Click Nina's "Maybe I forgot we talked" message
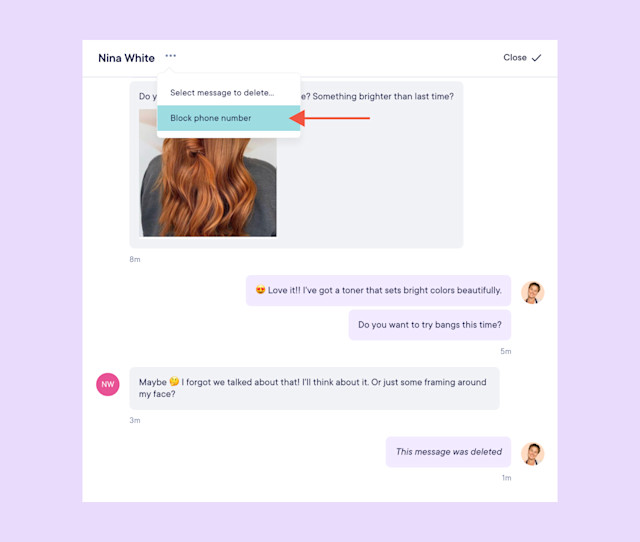Image resolution: width=640 pixels, height=542 pixels. tap(314, 388)
